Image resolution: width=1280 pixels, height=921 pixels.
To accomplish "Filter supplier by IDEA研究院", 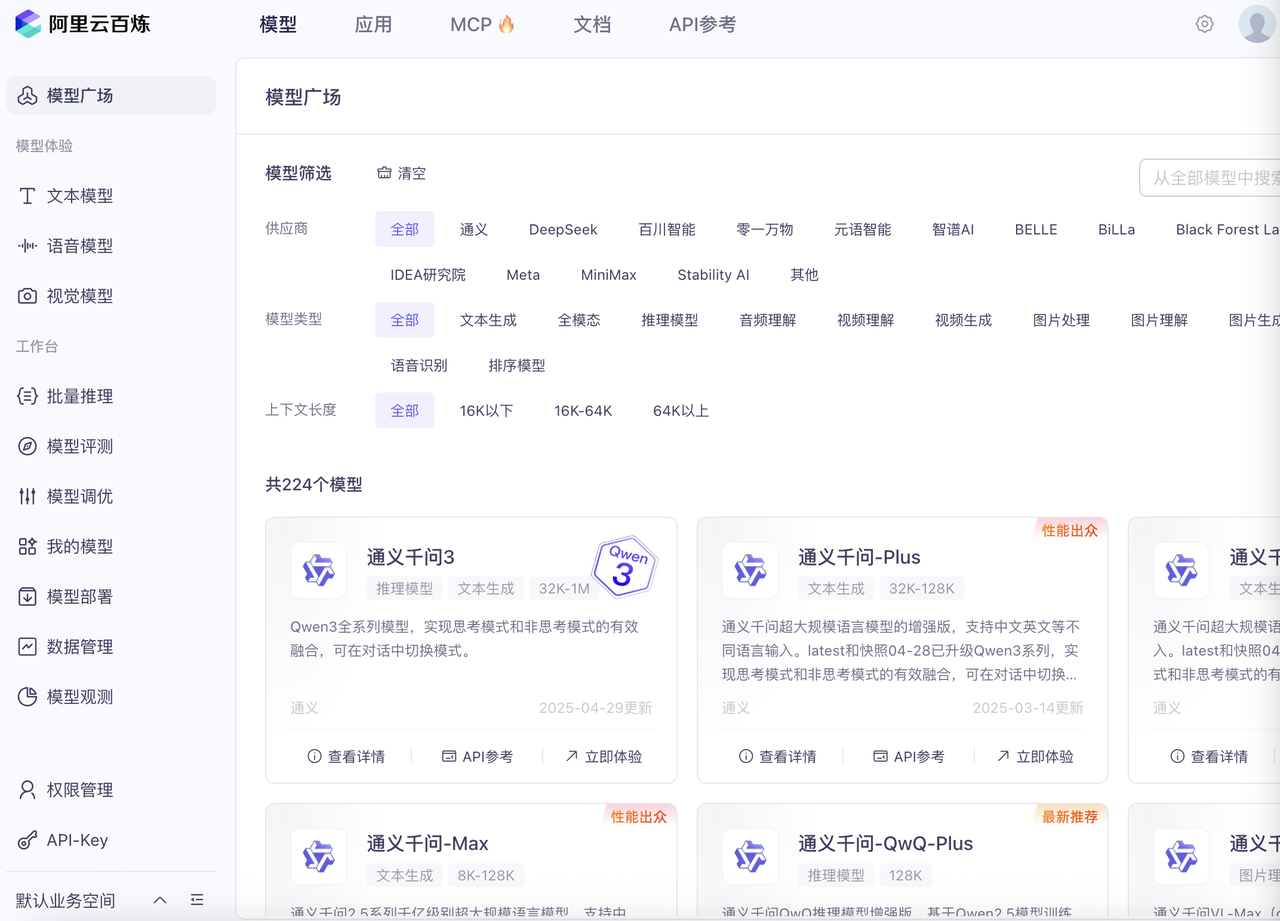I will tap(428, 275).
